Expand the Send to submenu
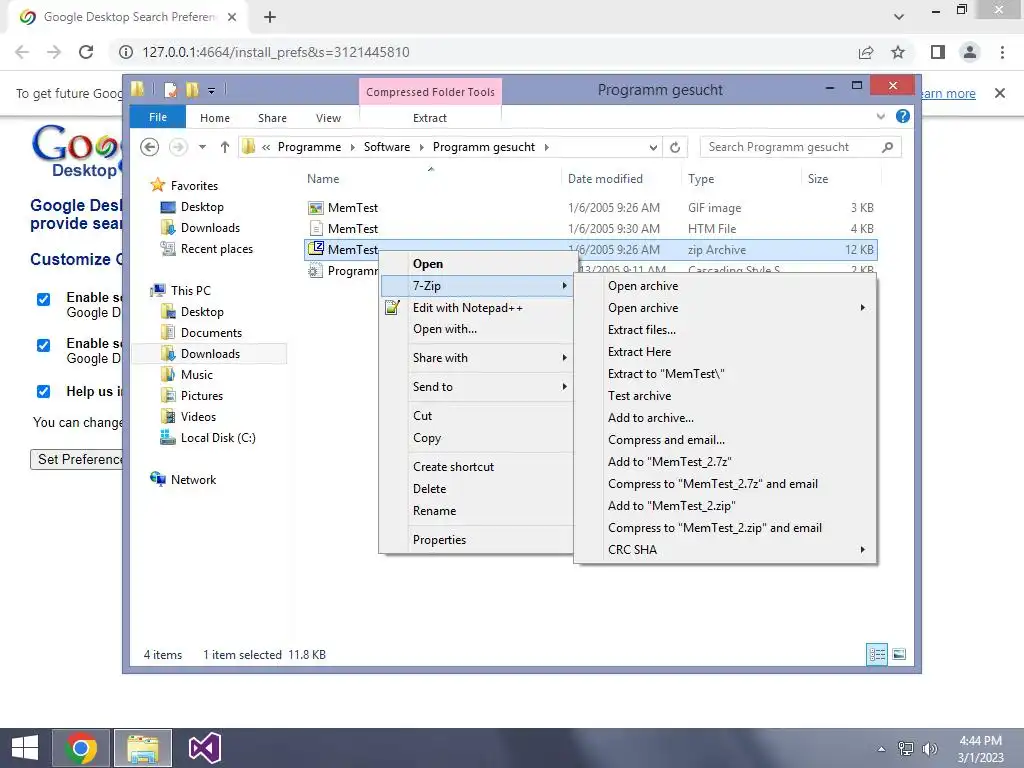 (477, 387)
